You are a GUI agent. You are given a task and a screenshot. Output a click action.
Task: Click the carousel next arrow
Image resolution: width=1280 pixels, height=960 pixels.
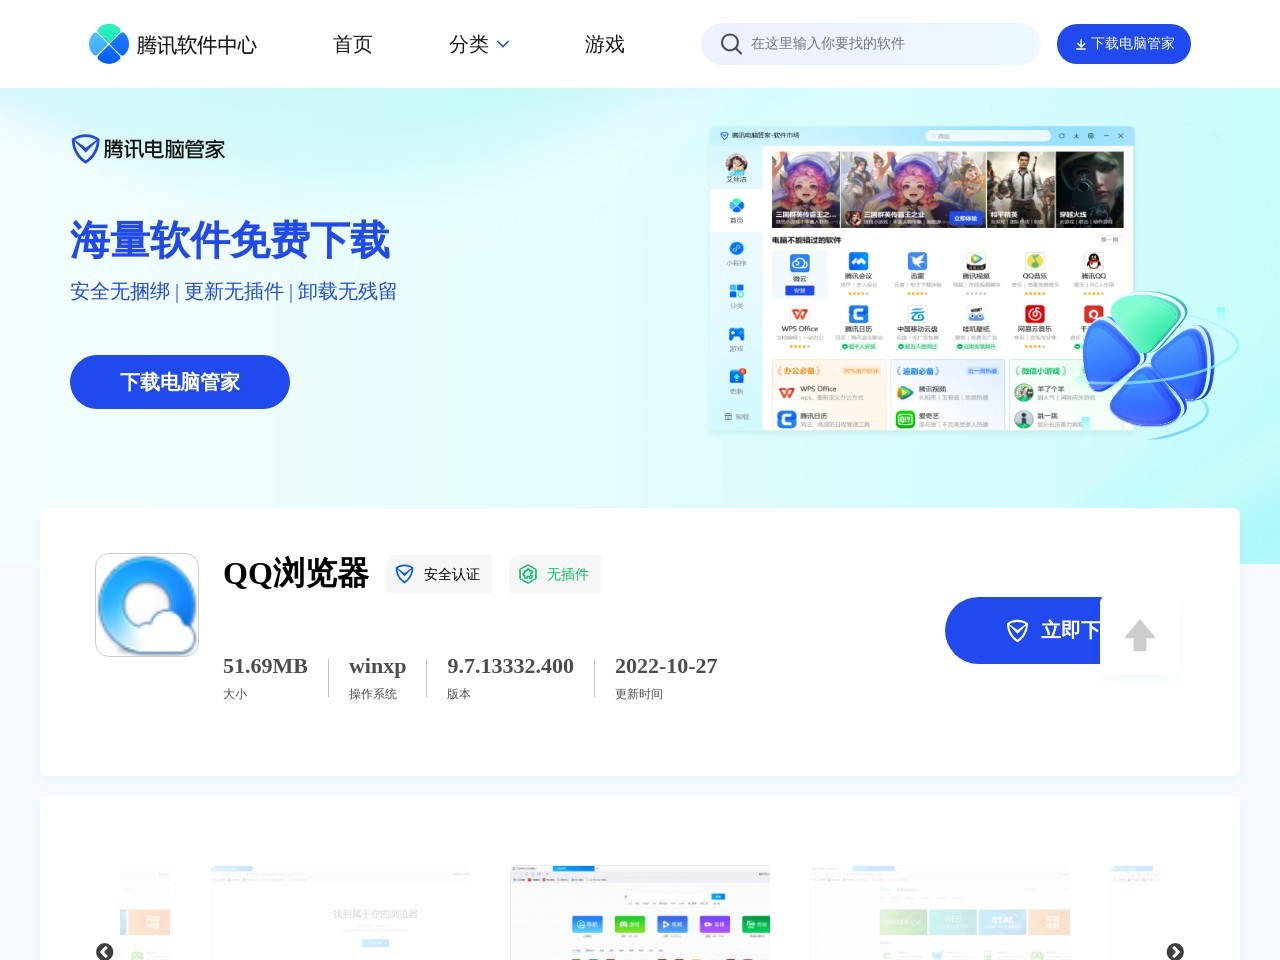pyautogui.click(x=1174, y=951)
